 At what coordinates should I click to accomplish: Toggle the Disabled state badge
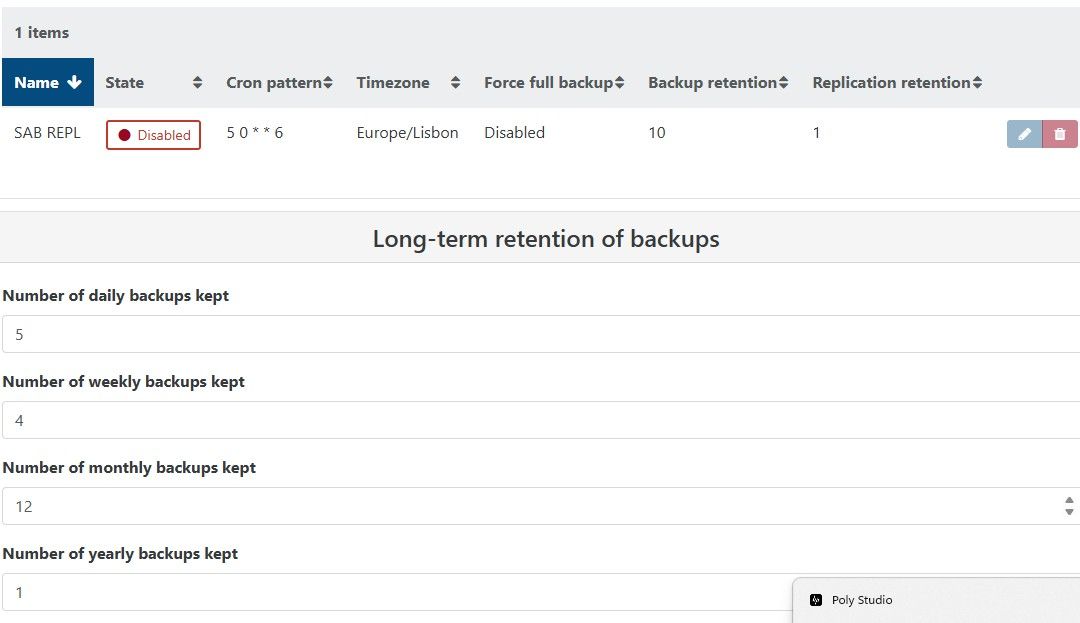coord(154,134)
